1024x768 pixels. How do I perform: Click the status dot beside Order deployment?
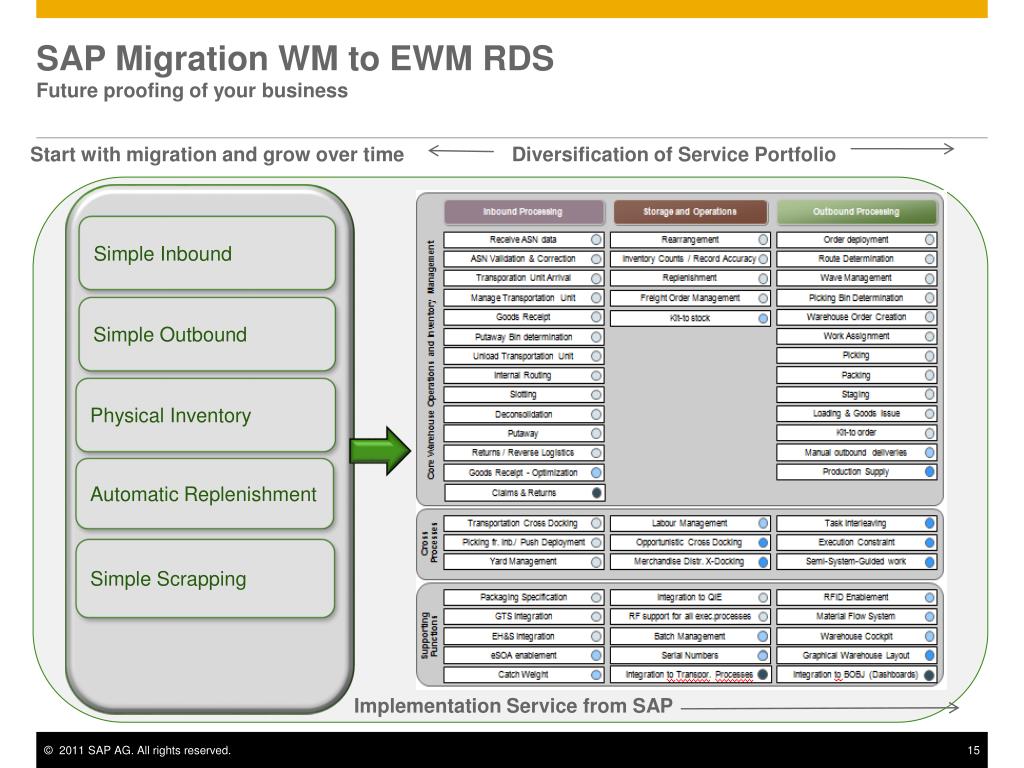click(x=930, y=240)
